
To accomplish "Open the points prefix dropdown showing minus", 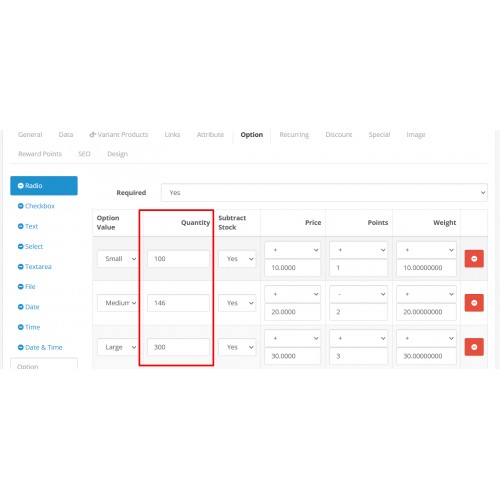I will pyautogui.click(x=358, y=294).
